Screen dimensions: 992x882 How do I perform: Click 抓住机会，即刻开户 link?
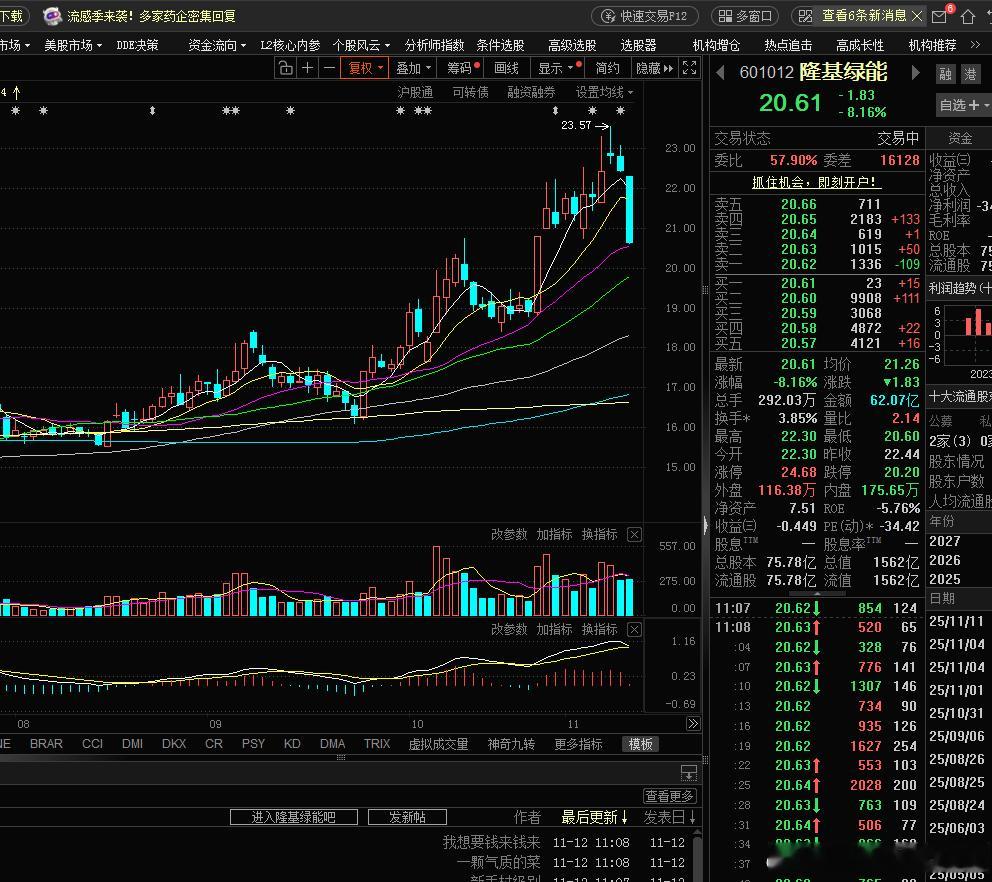pyautogui.click(x=816, y=182)
